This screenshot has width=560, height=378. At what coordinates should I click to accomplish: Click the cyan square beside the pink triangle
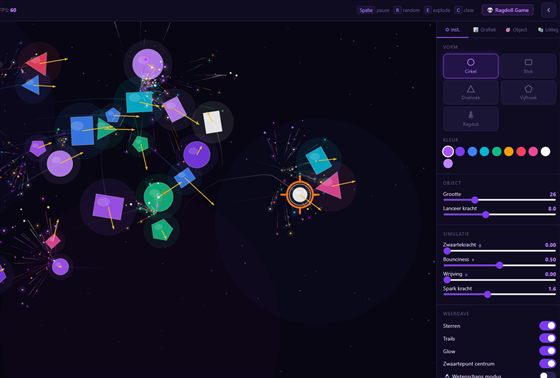tap(319, 160)
